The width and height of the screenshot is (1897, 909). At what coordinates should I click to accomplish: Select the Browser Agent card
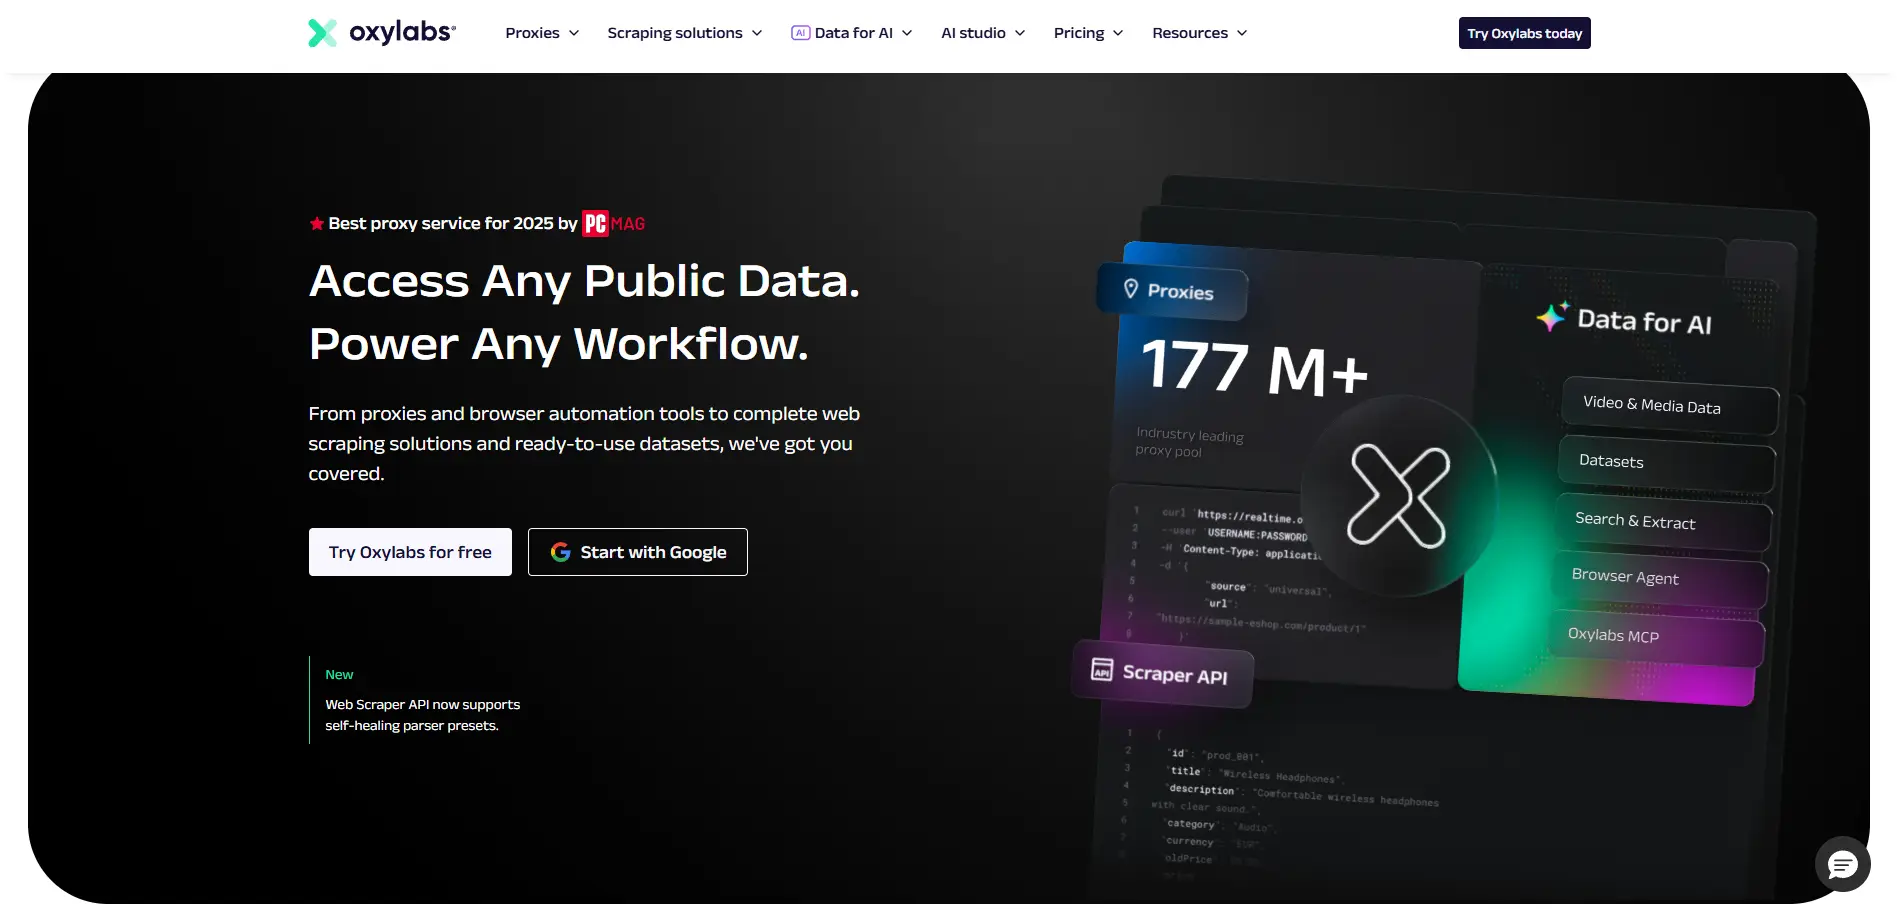point(1658,579)
